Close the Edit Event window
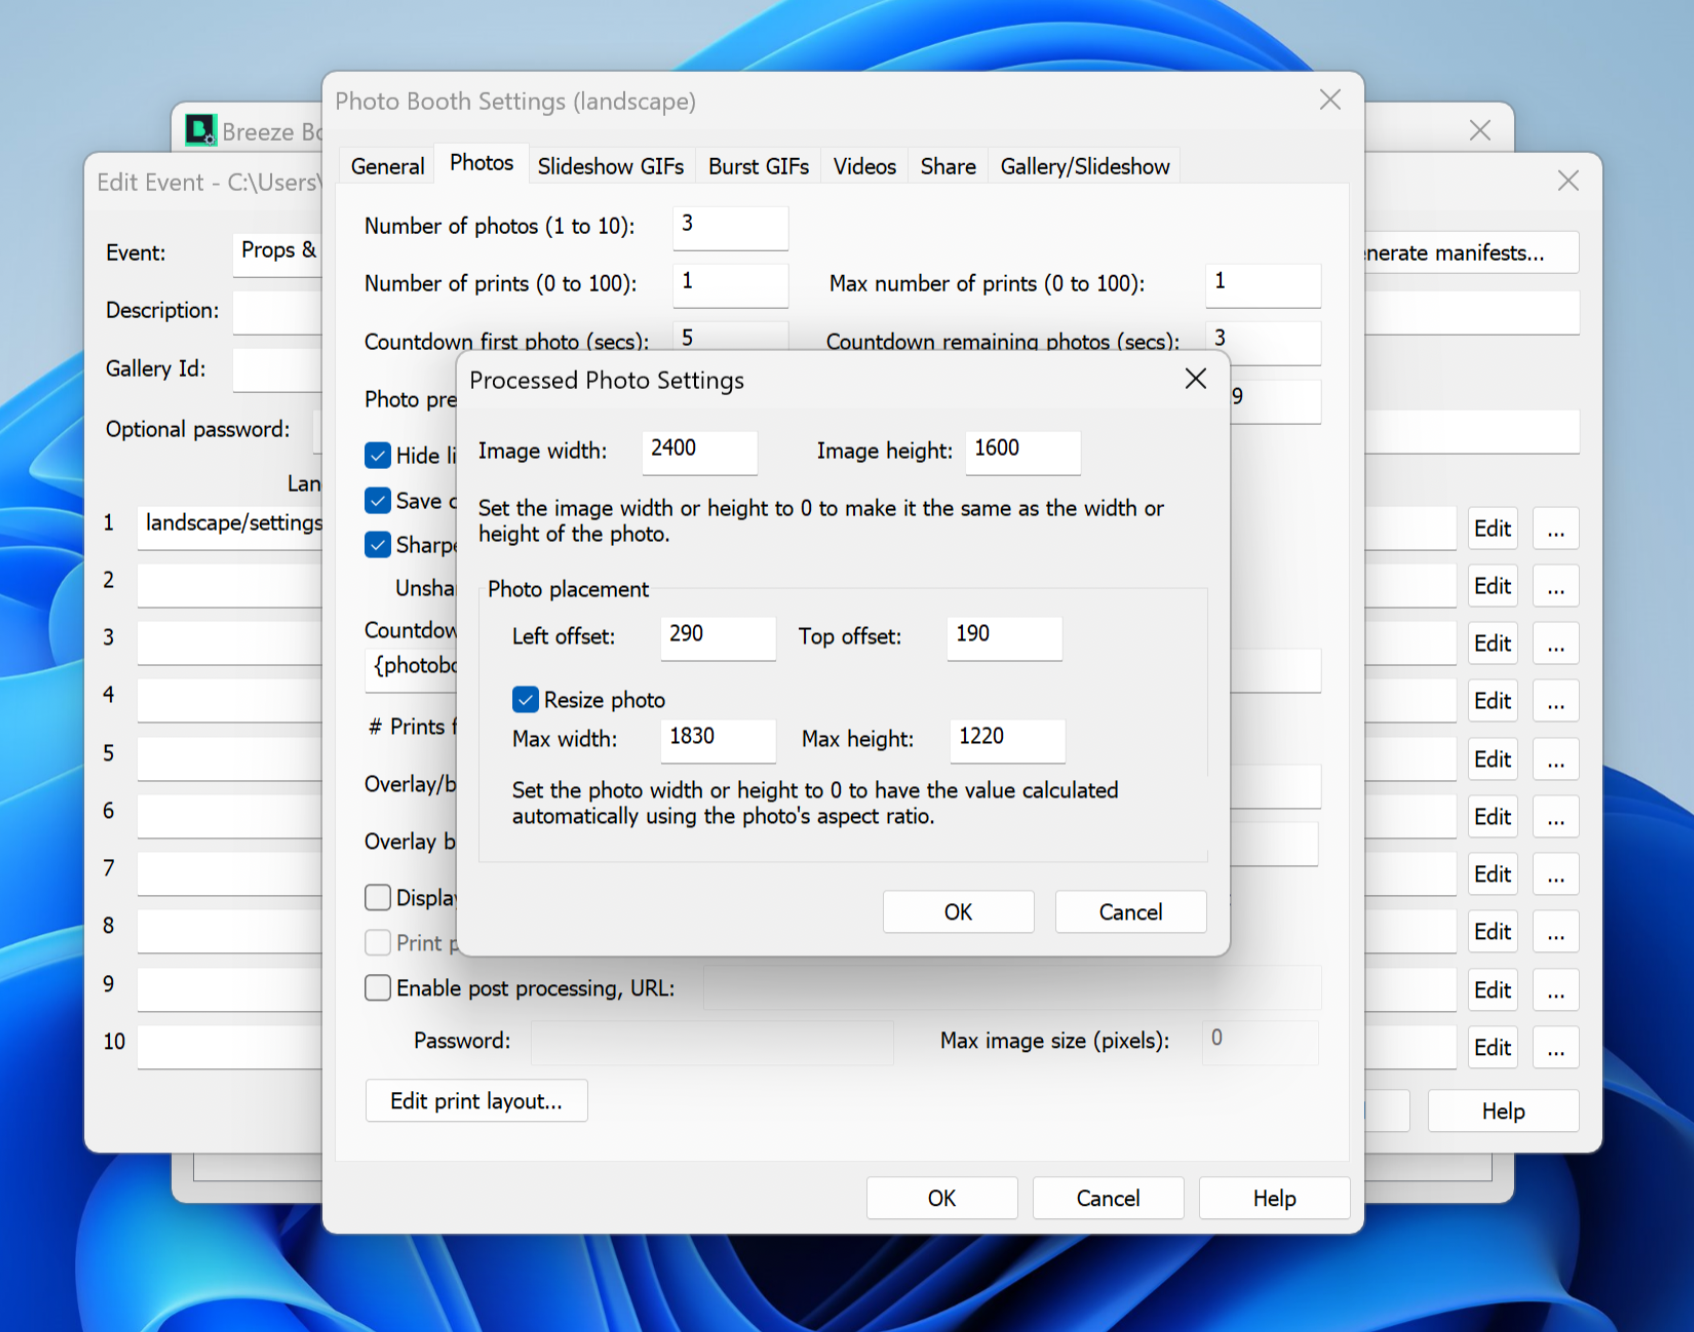Viewport: 1694px width, 1332px height. click(x=1567, y=181)
